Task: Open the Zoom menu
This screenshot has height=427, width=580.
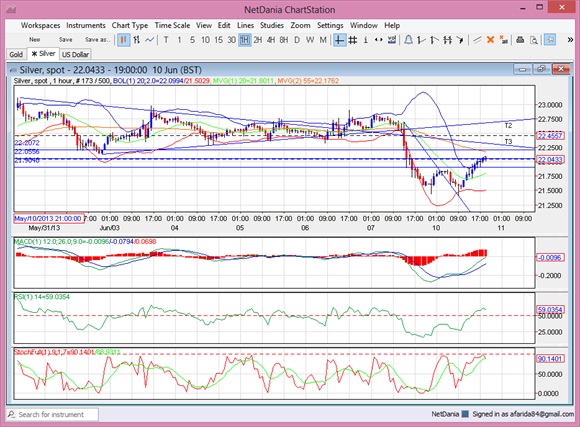Action: [x=300, y=25]
